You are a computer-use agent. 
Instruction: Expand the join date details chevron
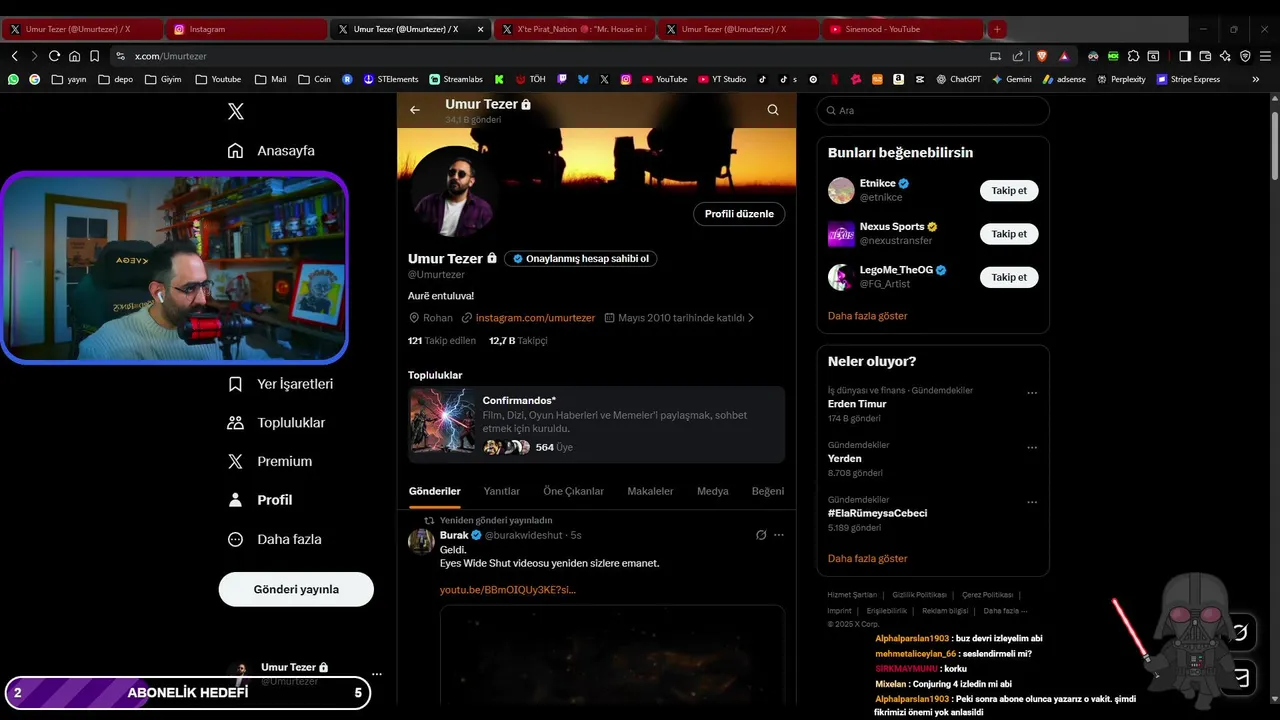click(x=751, y=318)
